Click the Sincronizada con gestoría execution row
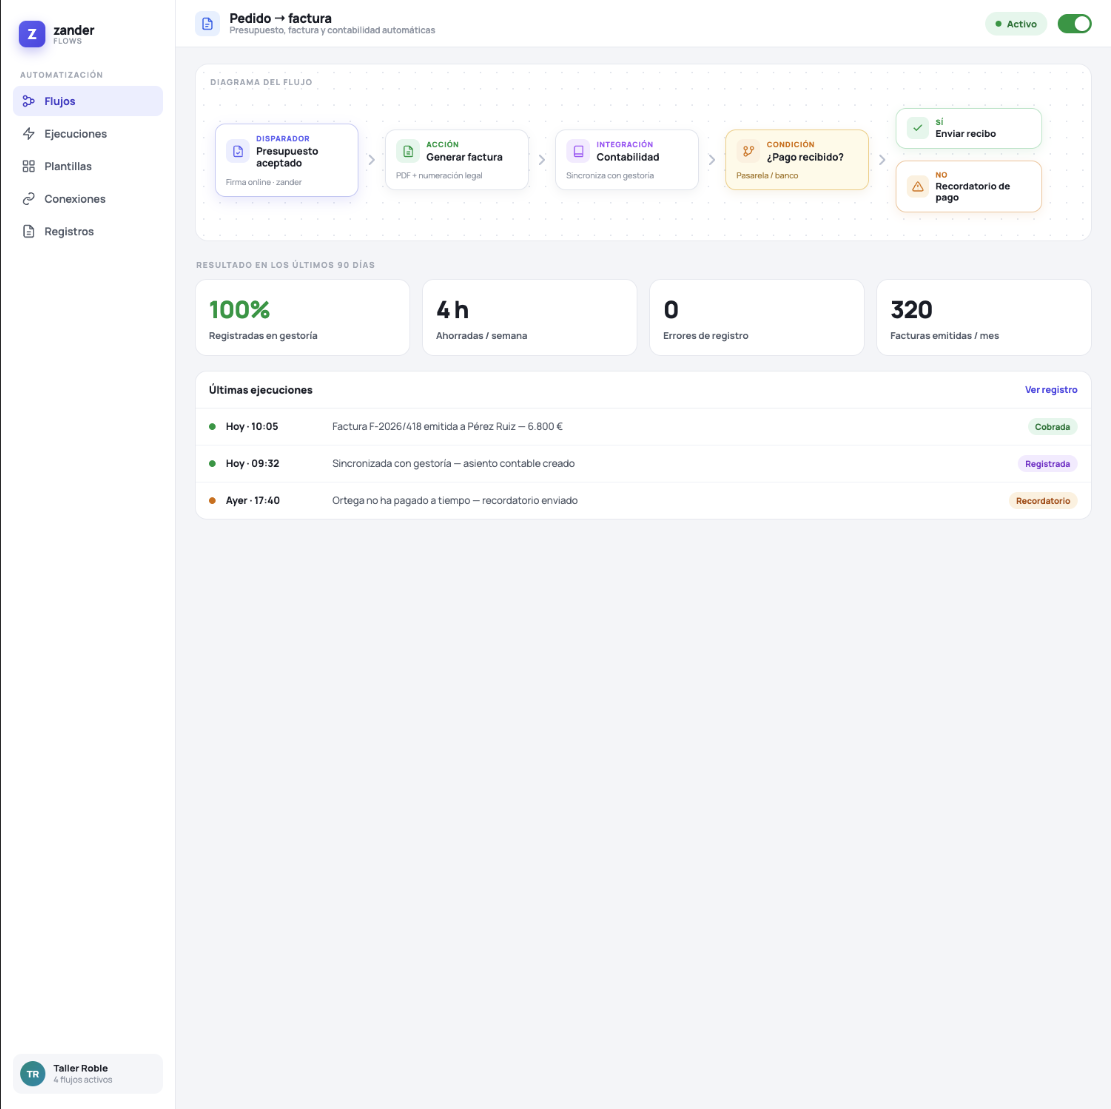Screen dimensions: 1111x1109 pos(643,463)
